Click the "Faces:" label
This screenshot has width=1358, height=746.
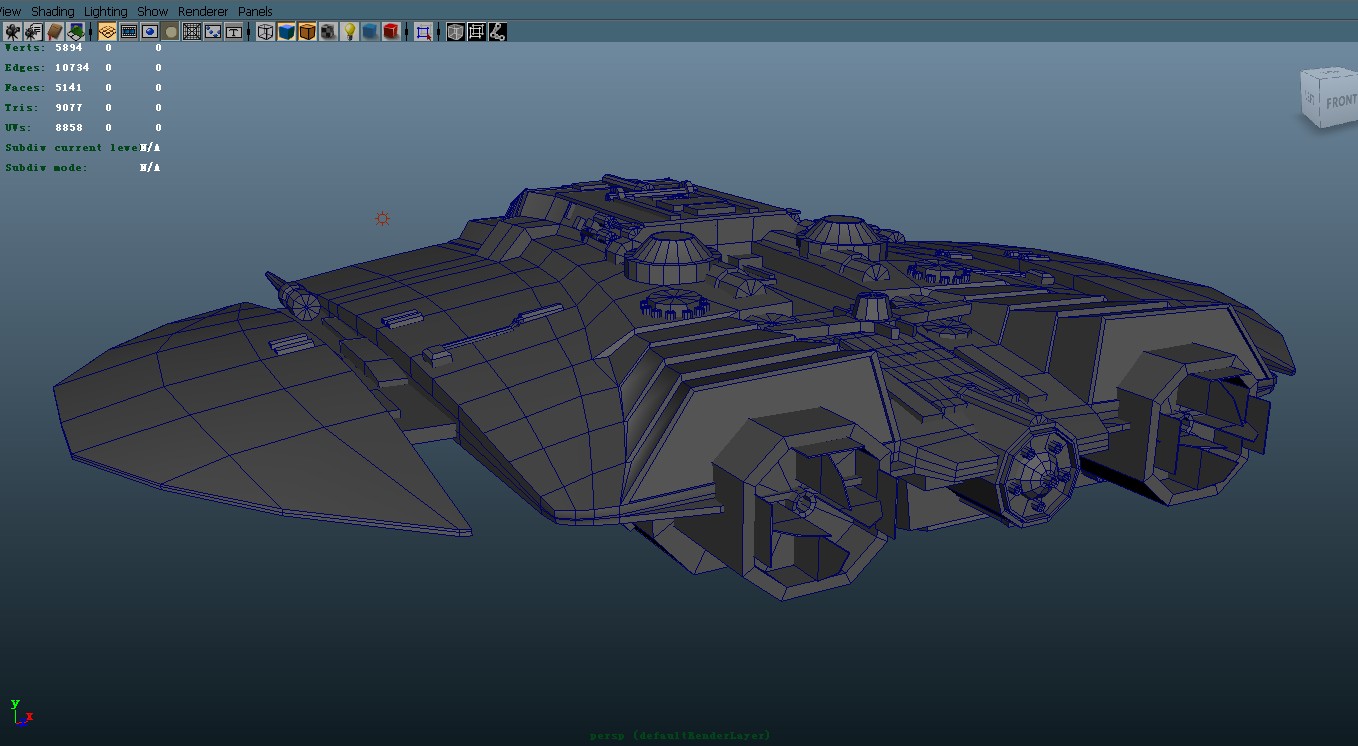pyautogui.click(x=24, y=88)
